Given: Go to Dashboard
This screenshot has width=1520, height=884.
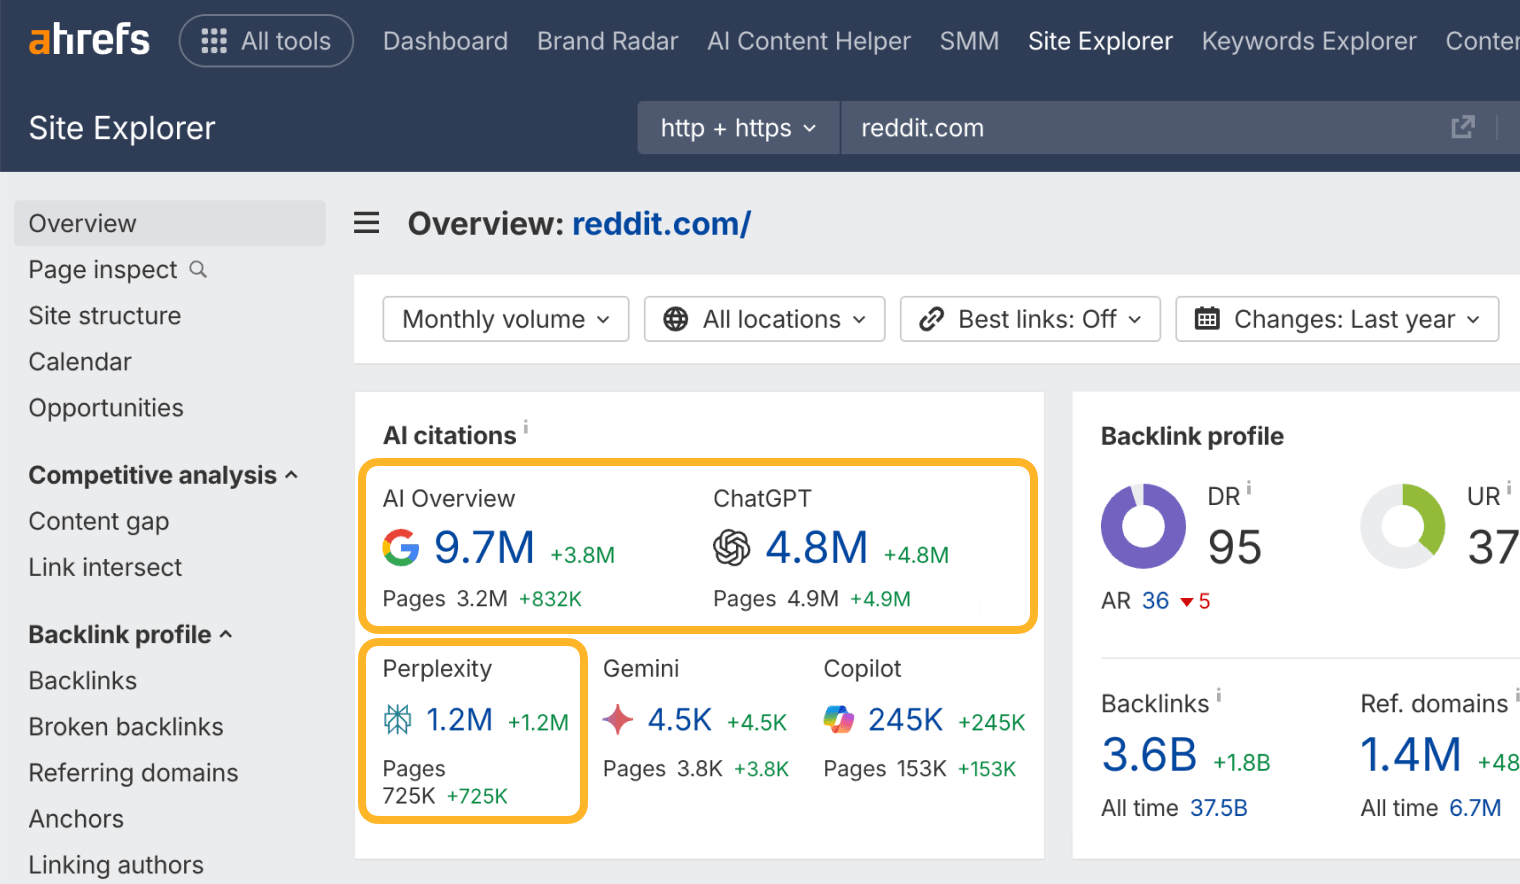Looking at the screenshot, I should (445, 41).
